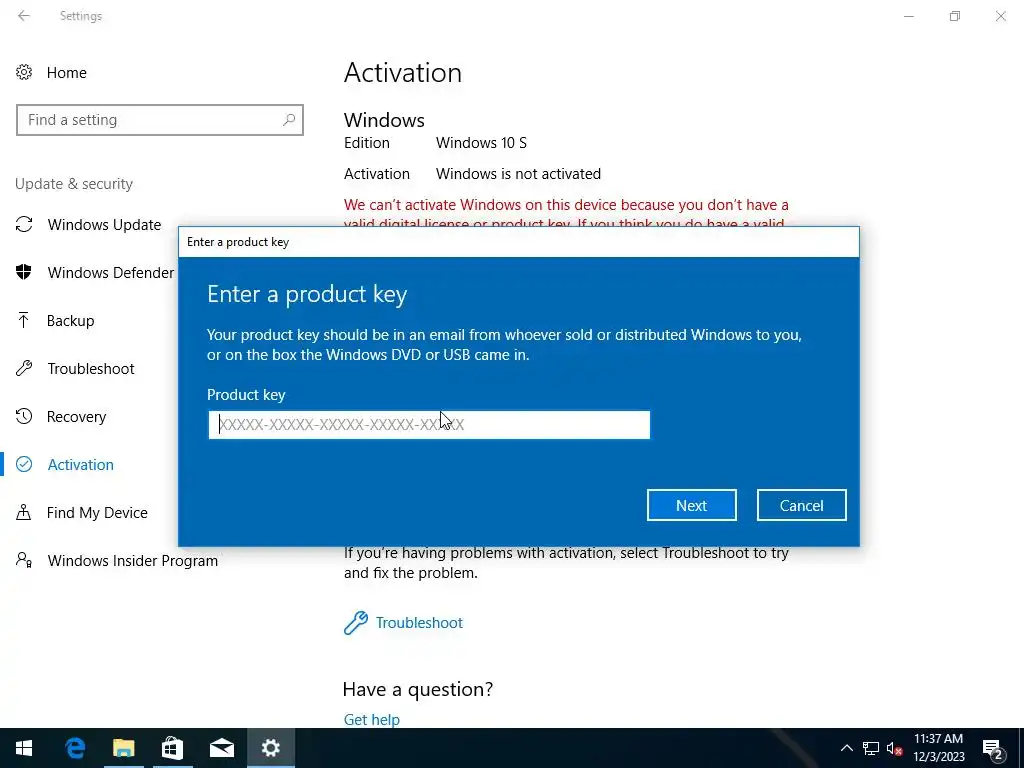Image resolution: width=1024 pixels, height=768 pixels.
Task: Open Home via the gear icon
Action: [x=24, y=72]
